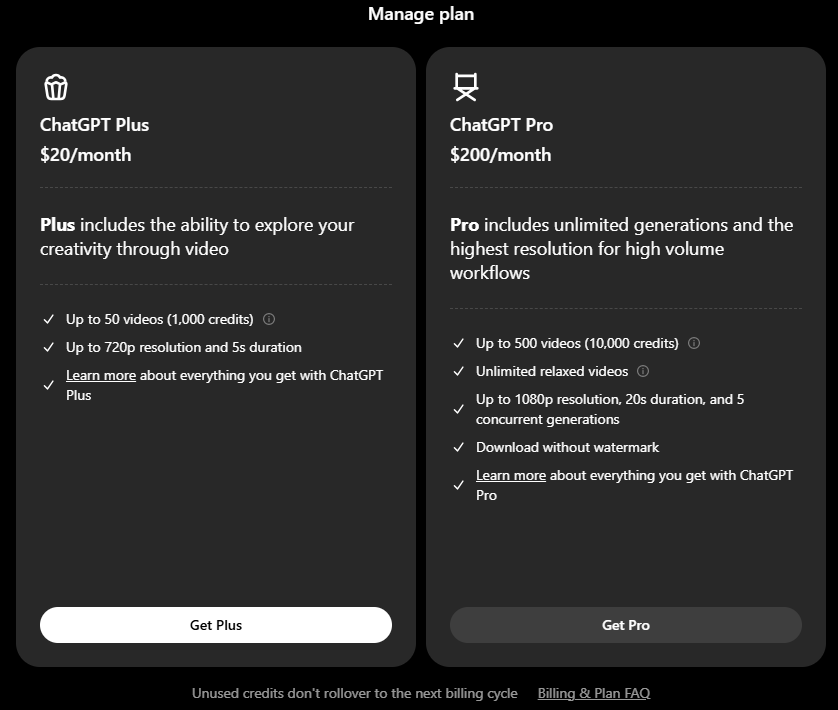Click checkmark beside Up to 50 videos
Image resolution: width=838 pixels, height=710 pixels.
click(49, 319)
